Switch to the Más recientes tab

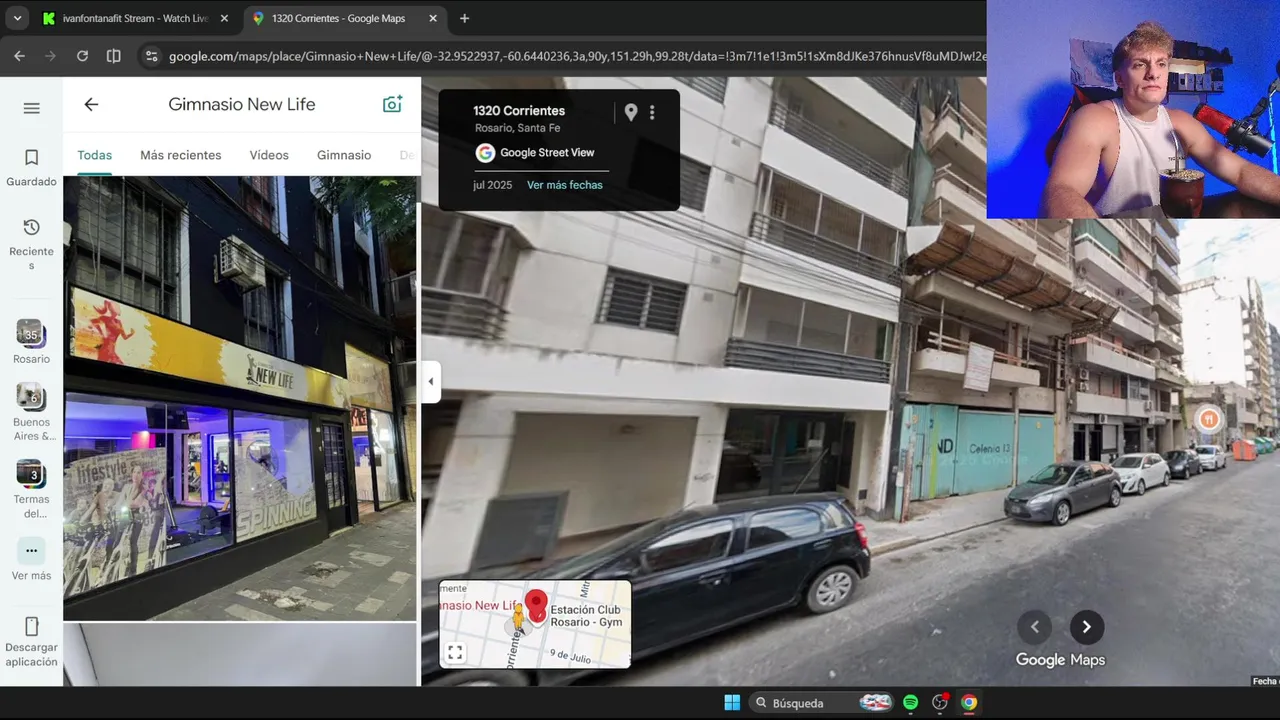(181, 155)
